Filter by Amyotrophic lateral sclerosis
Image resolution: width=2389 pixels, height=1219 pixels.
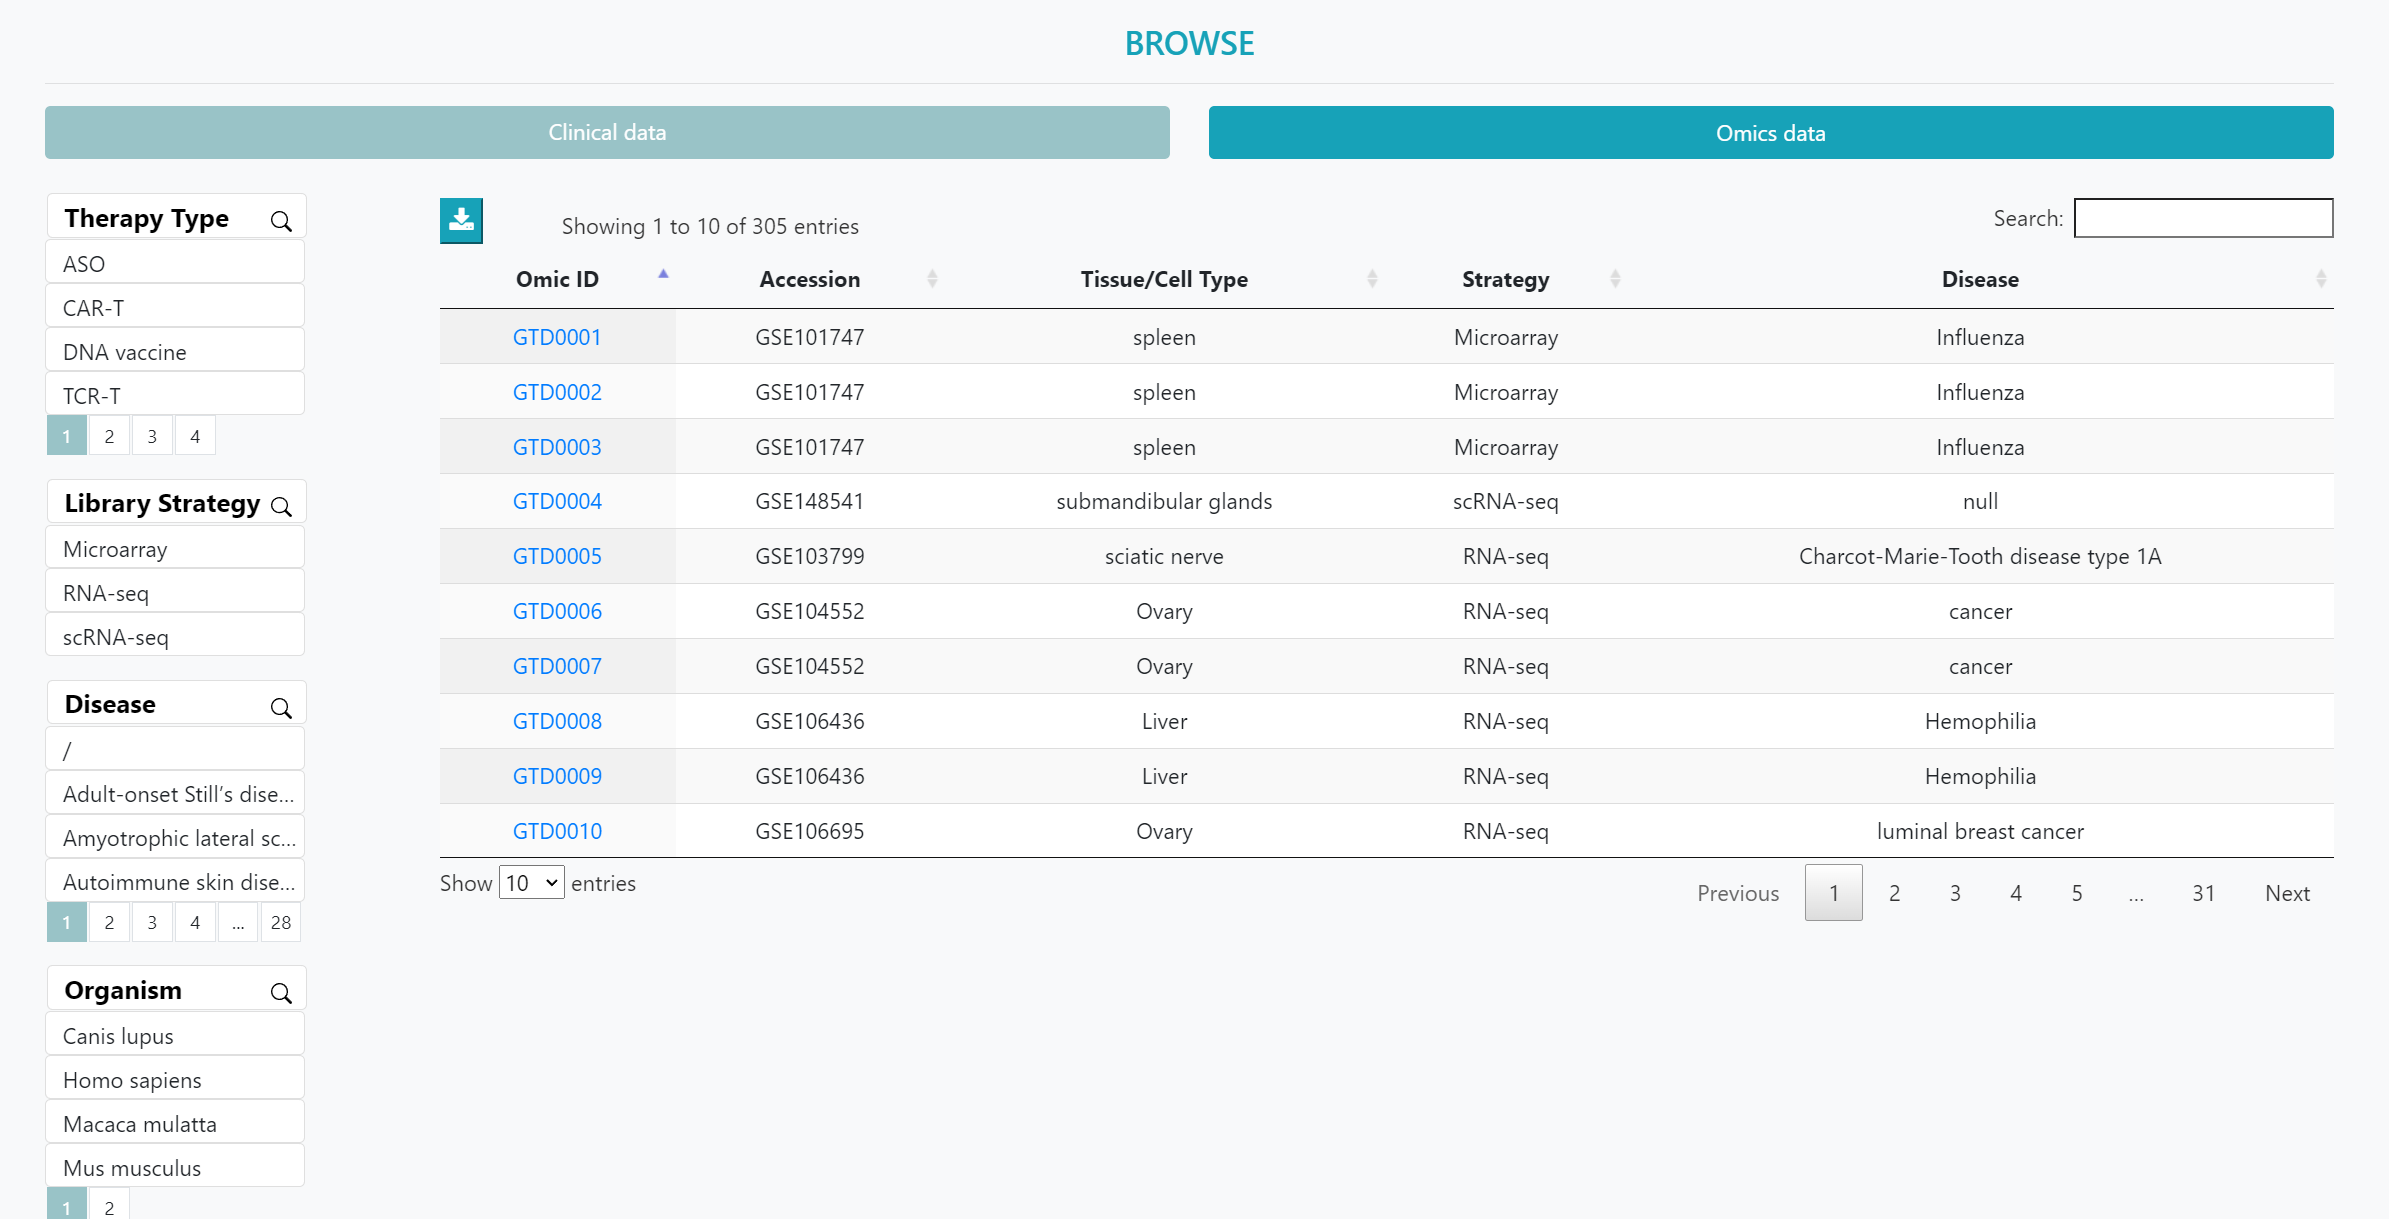pyautogui.click(x=175, y=838)
